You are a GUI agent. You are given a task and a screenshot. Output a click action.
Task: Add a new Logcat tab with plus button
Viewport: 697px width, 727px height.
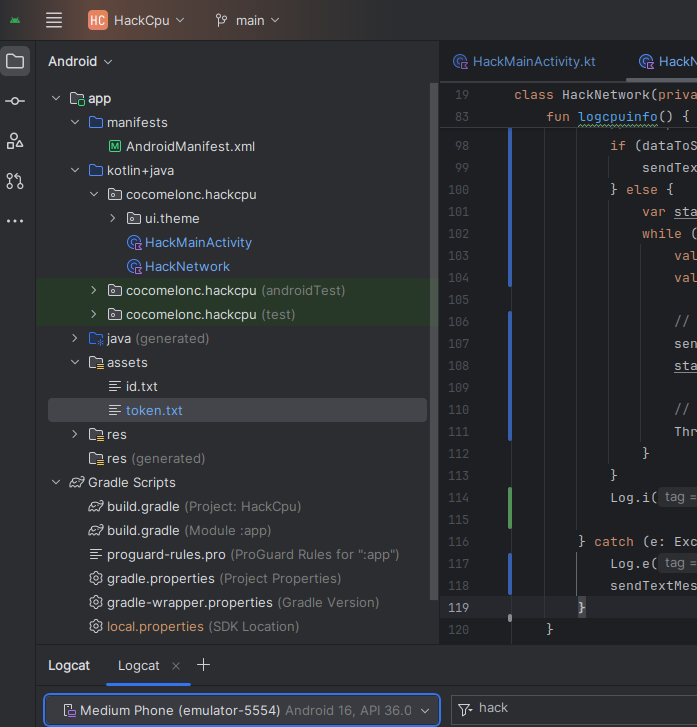click(204, 665)
